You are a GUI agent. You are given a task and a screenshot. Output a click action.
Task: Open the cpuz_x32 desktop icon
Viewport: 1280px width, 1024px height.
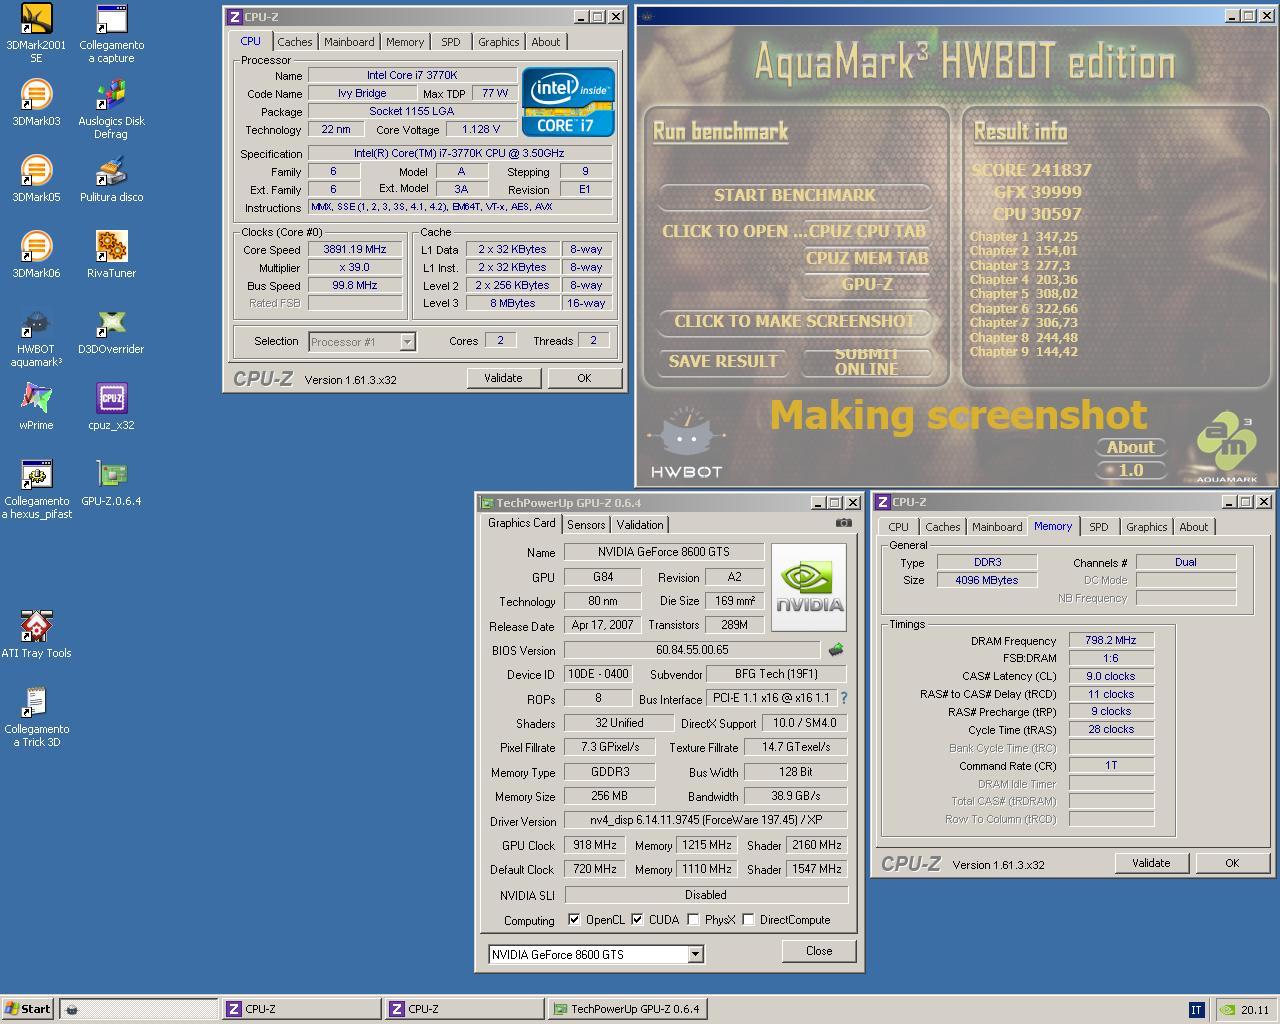pyautogui.click(x=111, y=407)
